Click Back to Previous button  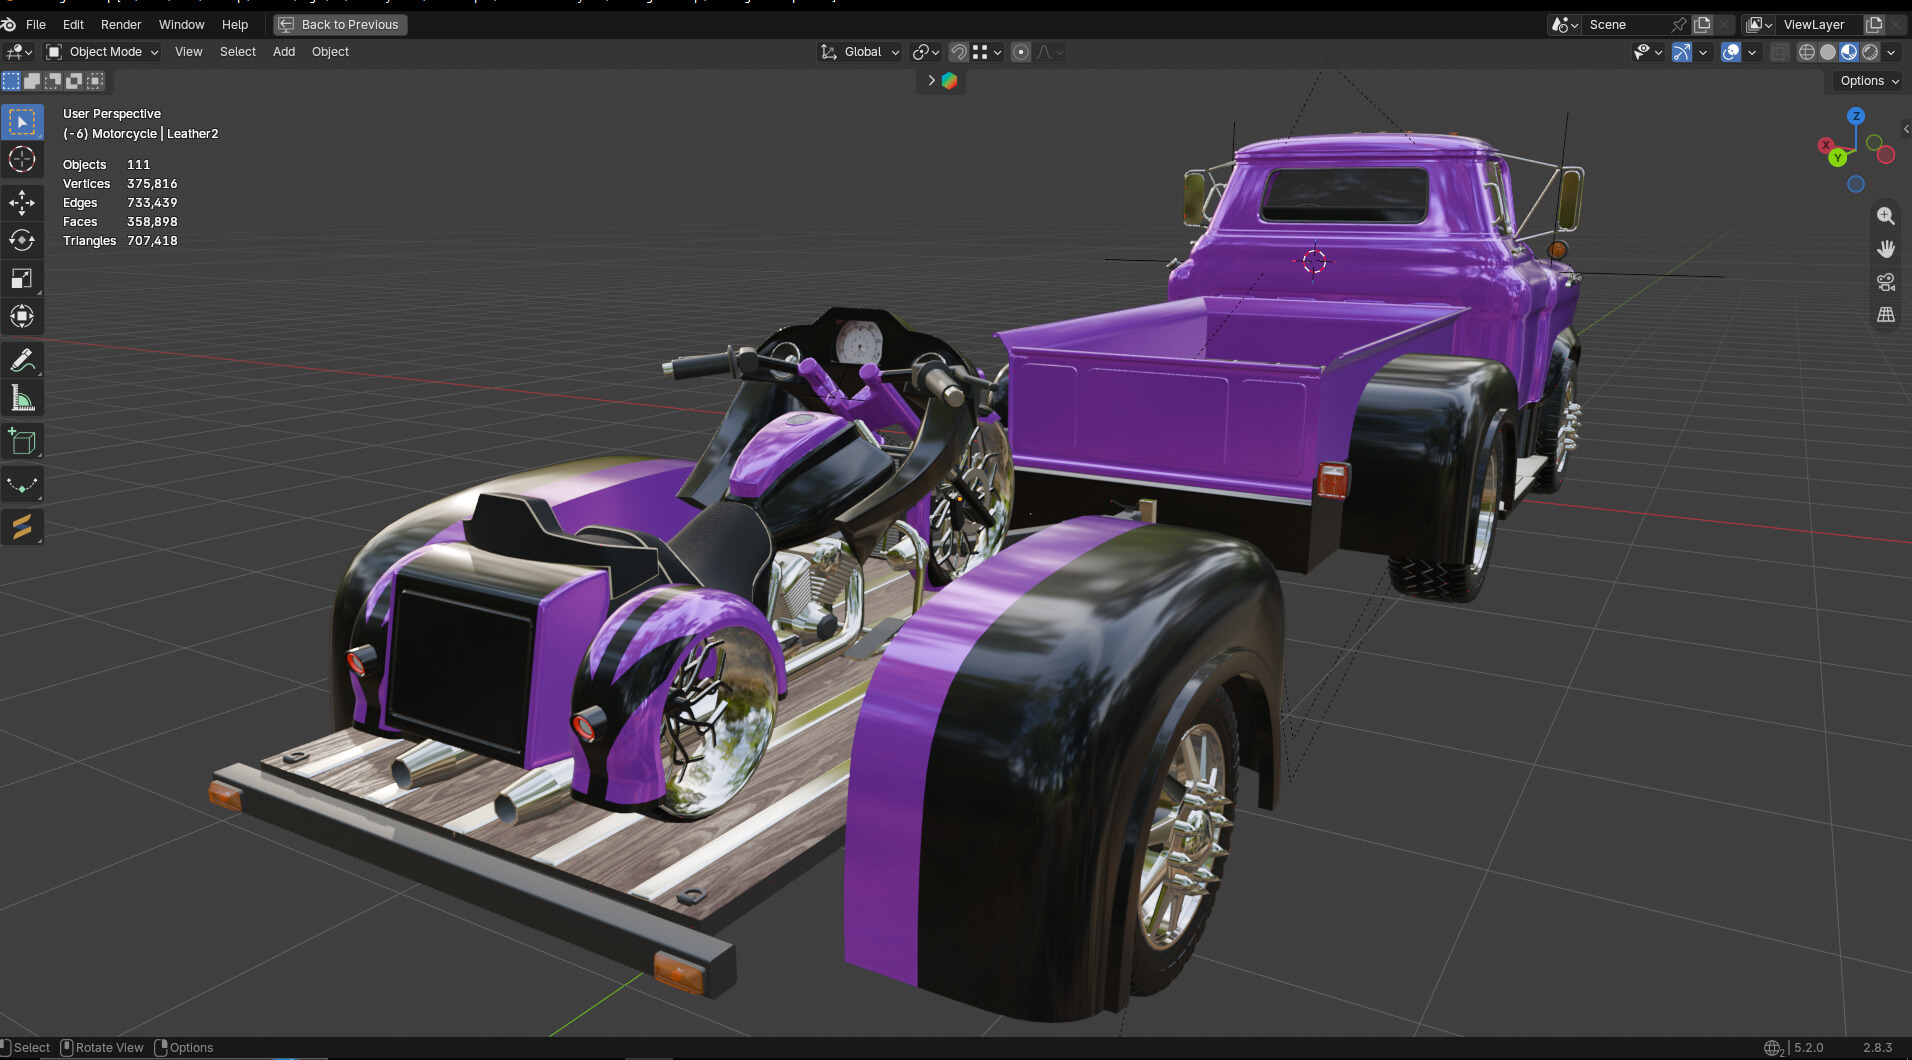(x=340, y=25)
